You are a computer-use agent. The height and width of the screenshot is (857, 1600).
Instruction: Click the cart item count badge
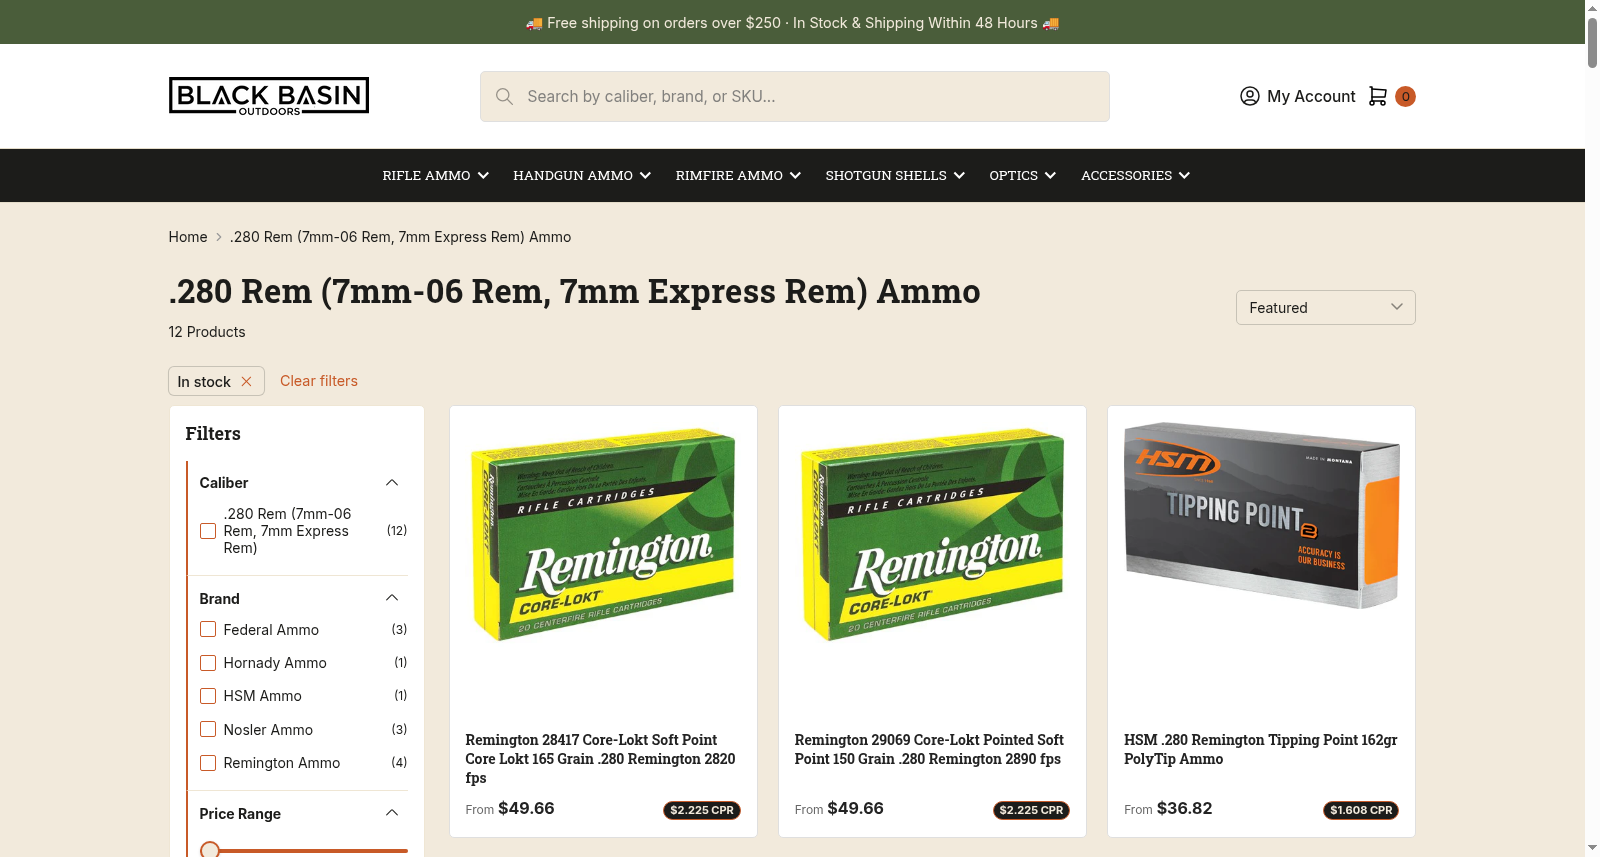[1405, 96]
